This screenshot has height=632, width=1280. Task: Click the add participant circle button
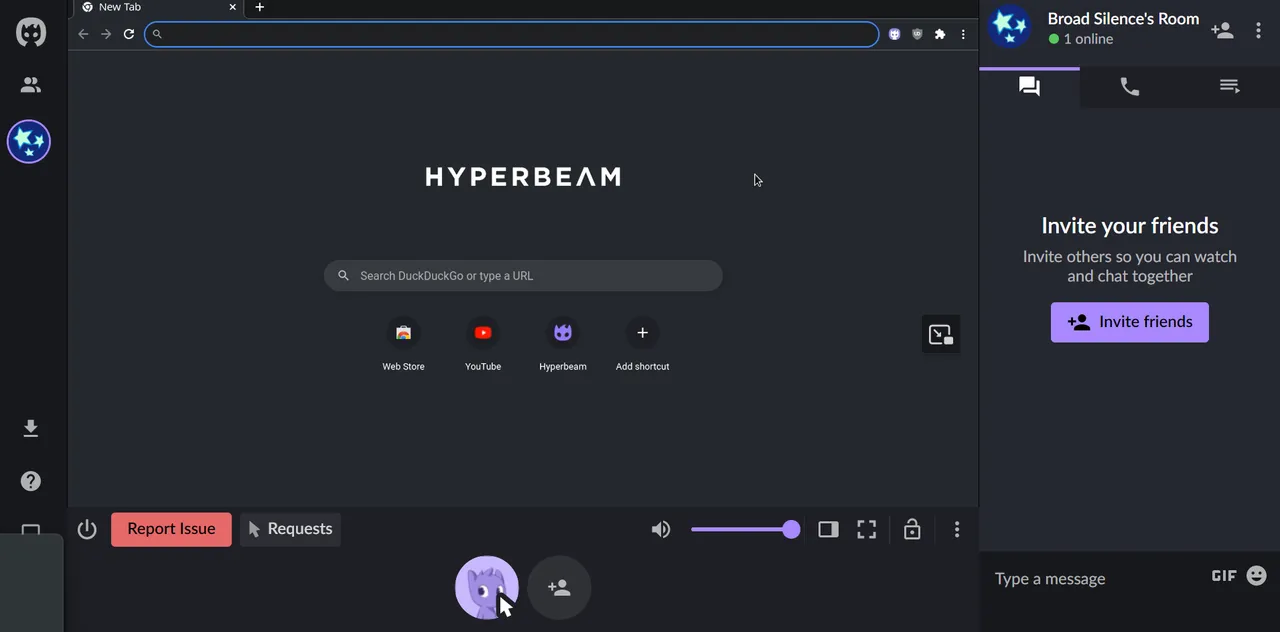point(559,588)
